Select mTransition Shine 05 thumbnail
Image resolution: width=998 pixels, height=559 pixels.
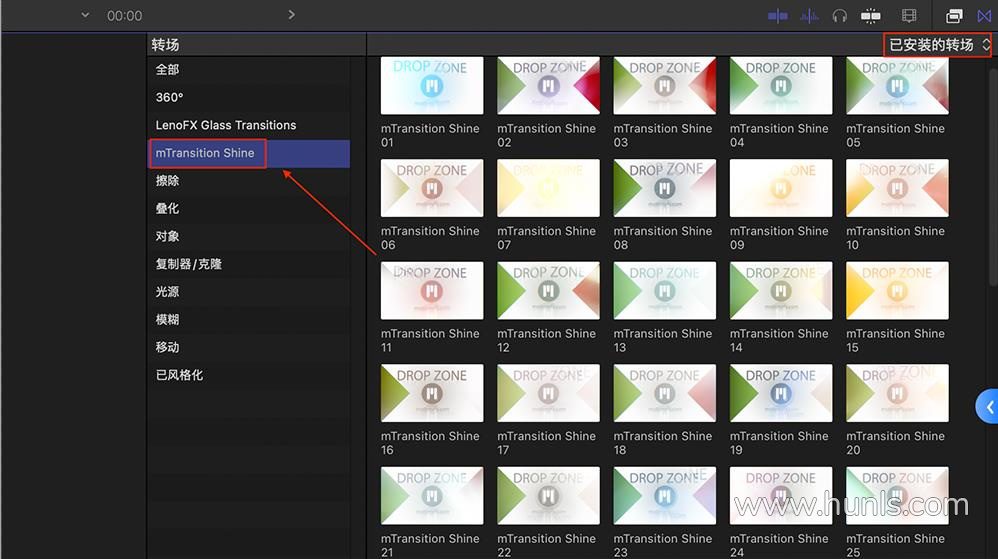click(x=897, y=86)
